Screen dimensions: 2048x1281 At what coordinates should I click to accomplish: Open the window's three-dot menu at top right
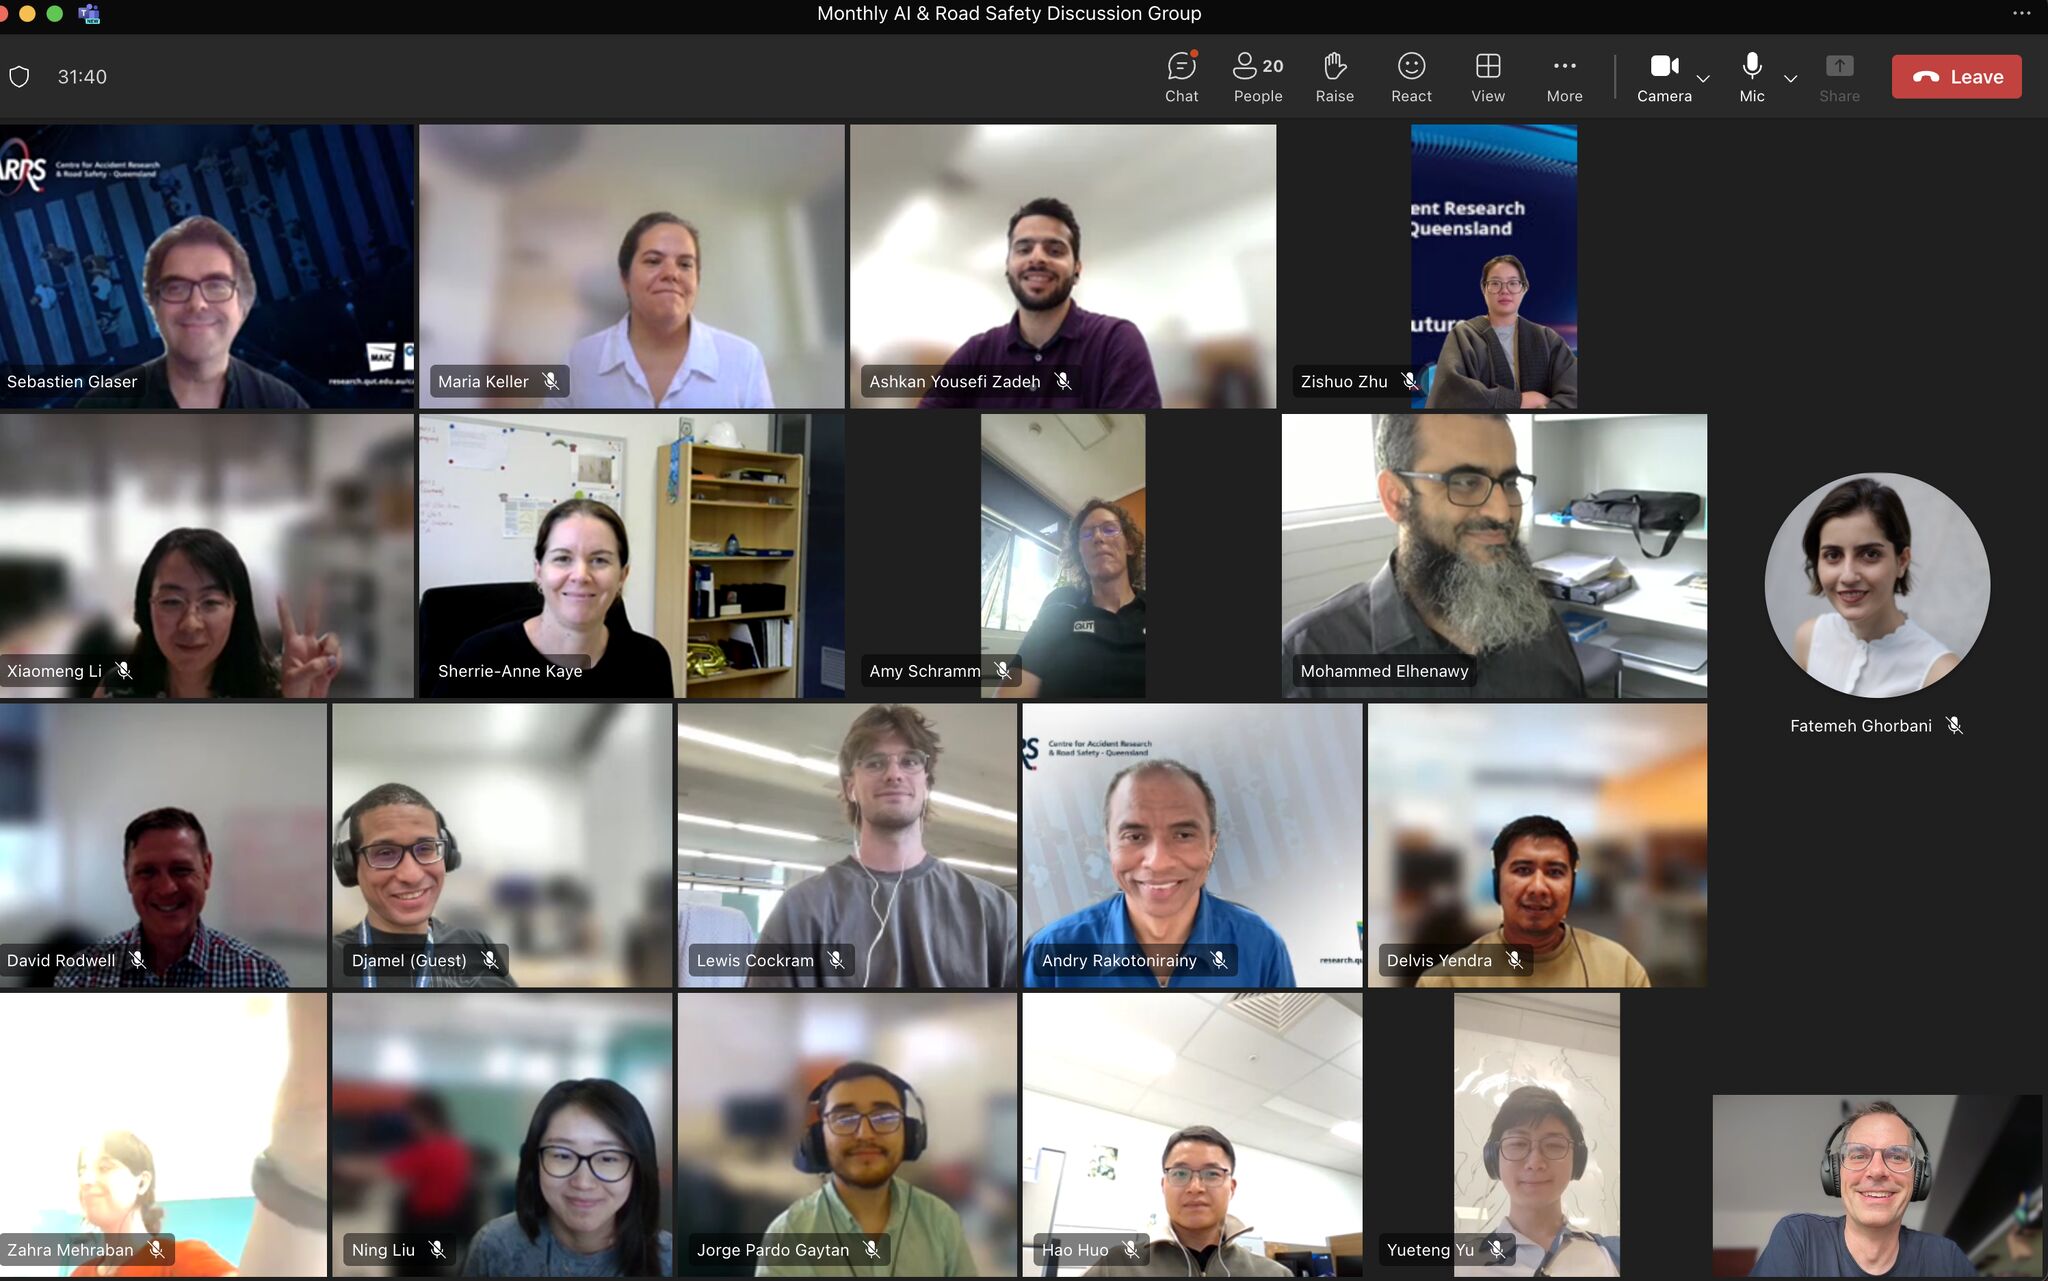coord(2021,14)
